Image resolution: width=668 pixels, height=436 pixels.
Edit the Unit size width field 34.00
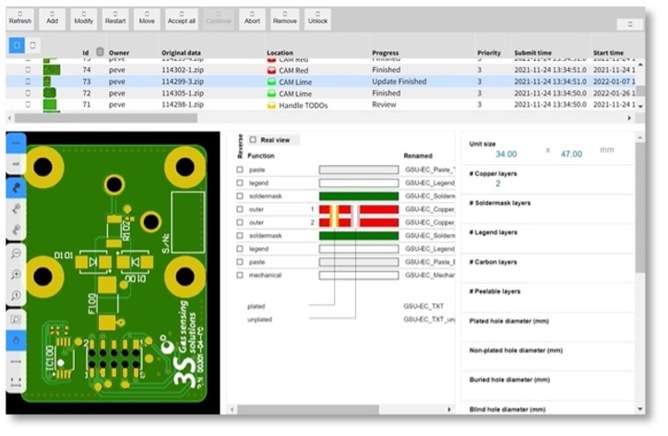506,154
